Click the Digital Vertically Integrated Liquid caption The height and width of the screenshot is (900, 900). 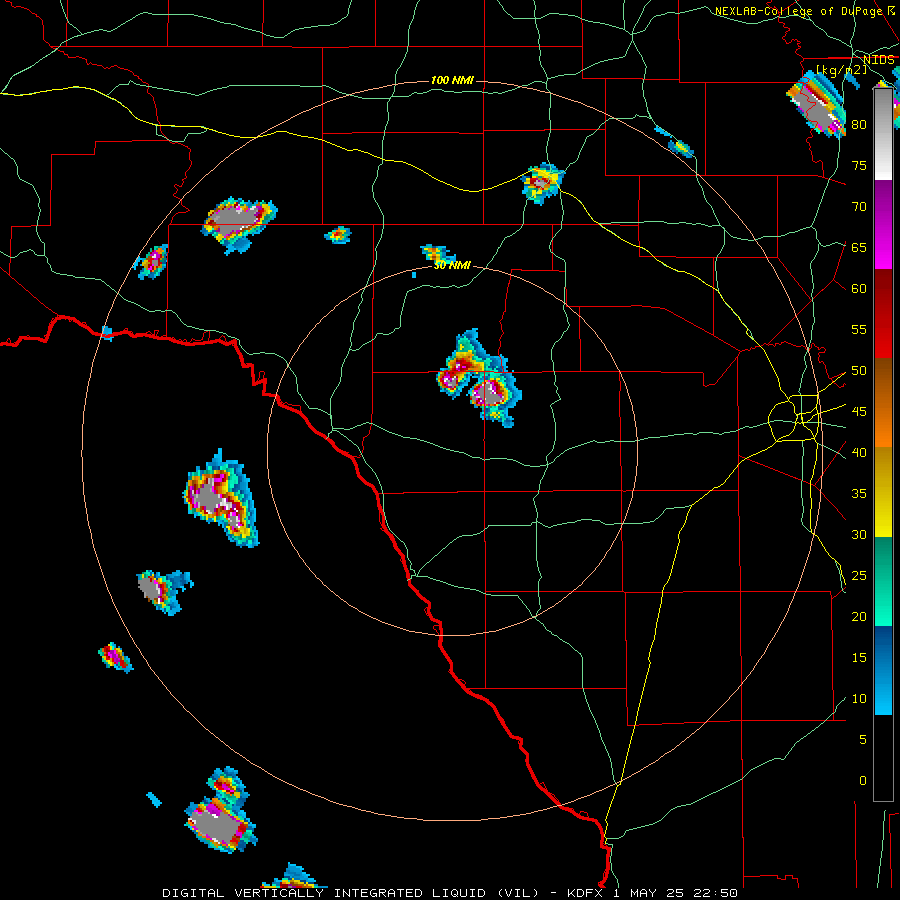point(449,893)
